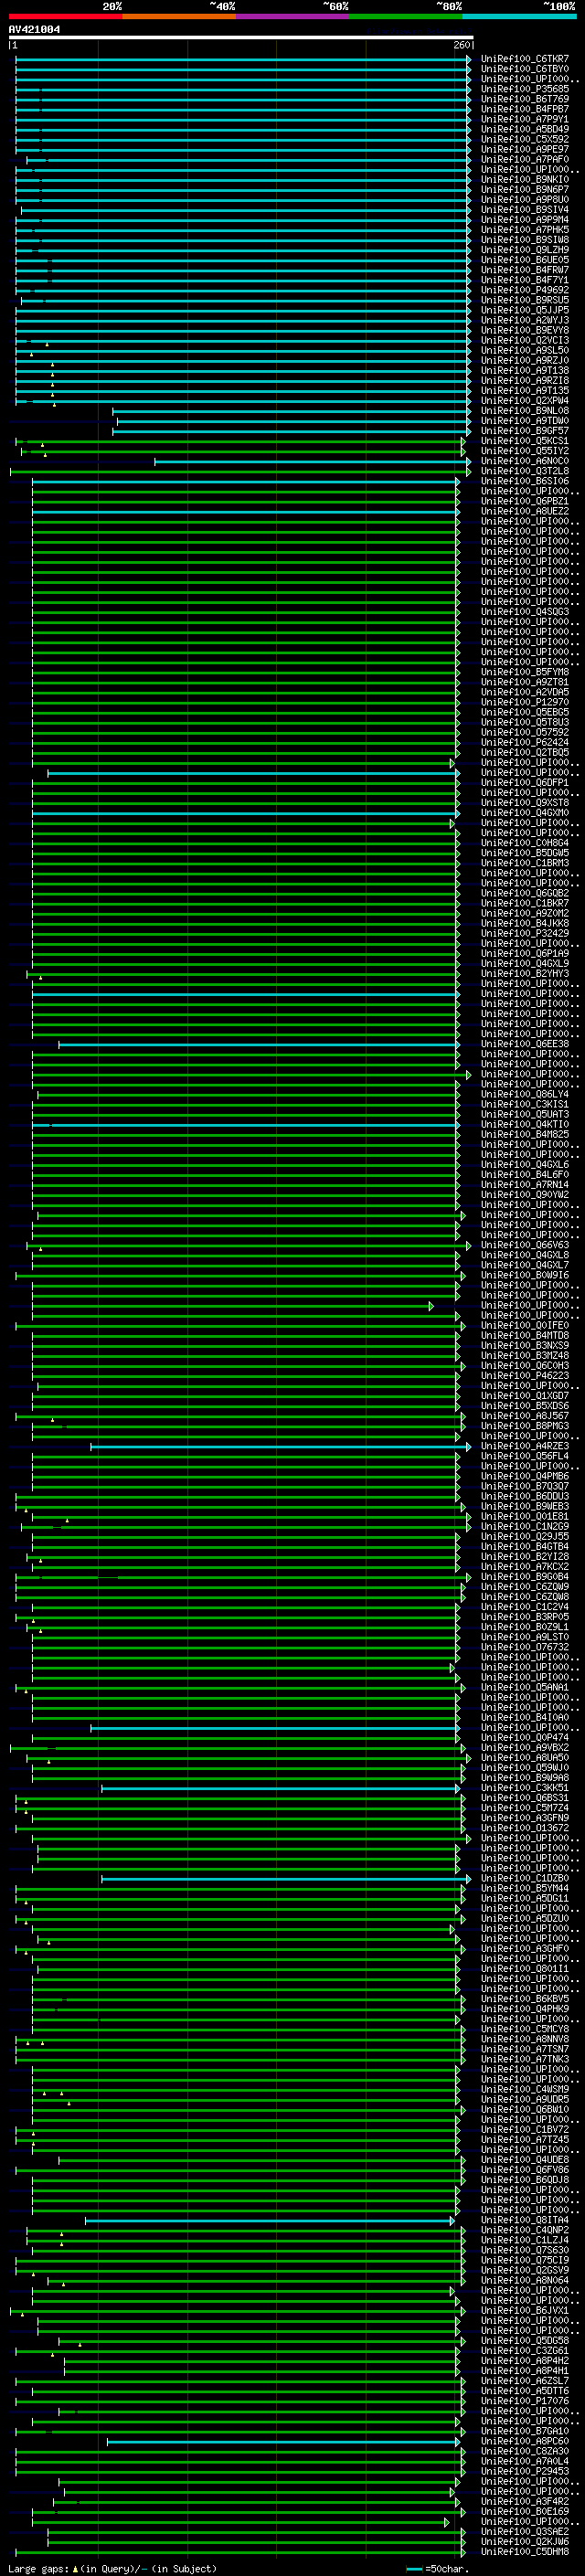Select hit label UniRef100_B3NXS9

525,1345
